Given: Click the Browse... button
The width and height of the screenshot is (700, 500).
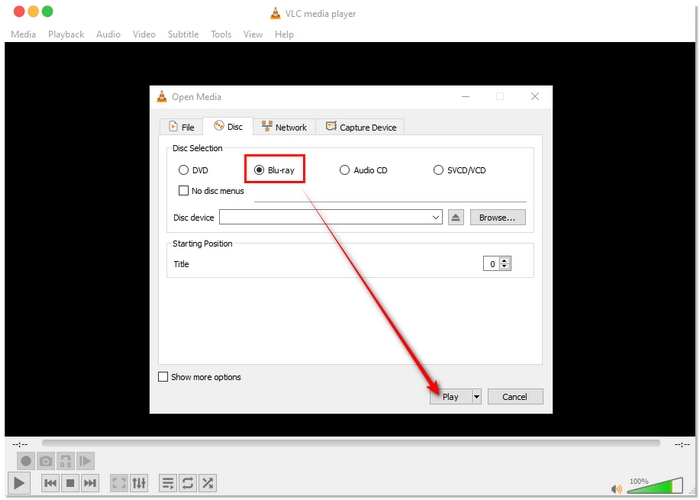Looking at the screenshot, I should [497, 217].
